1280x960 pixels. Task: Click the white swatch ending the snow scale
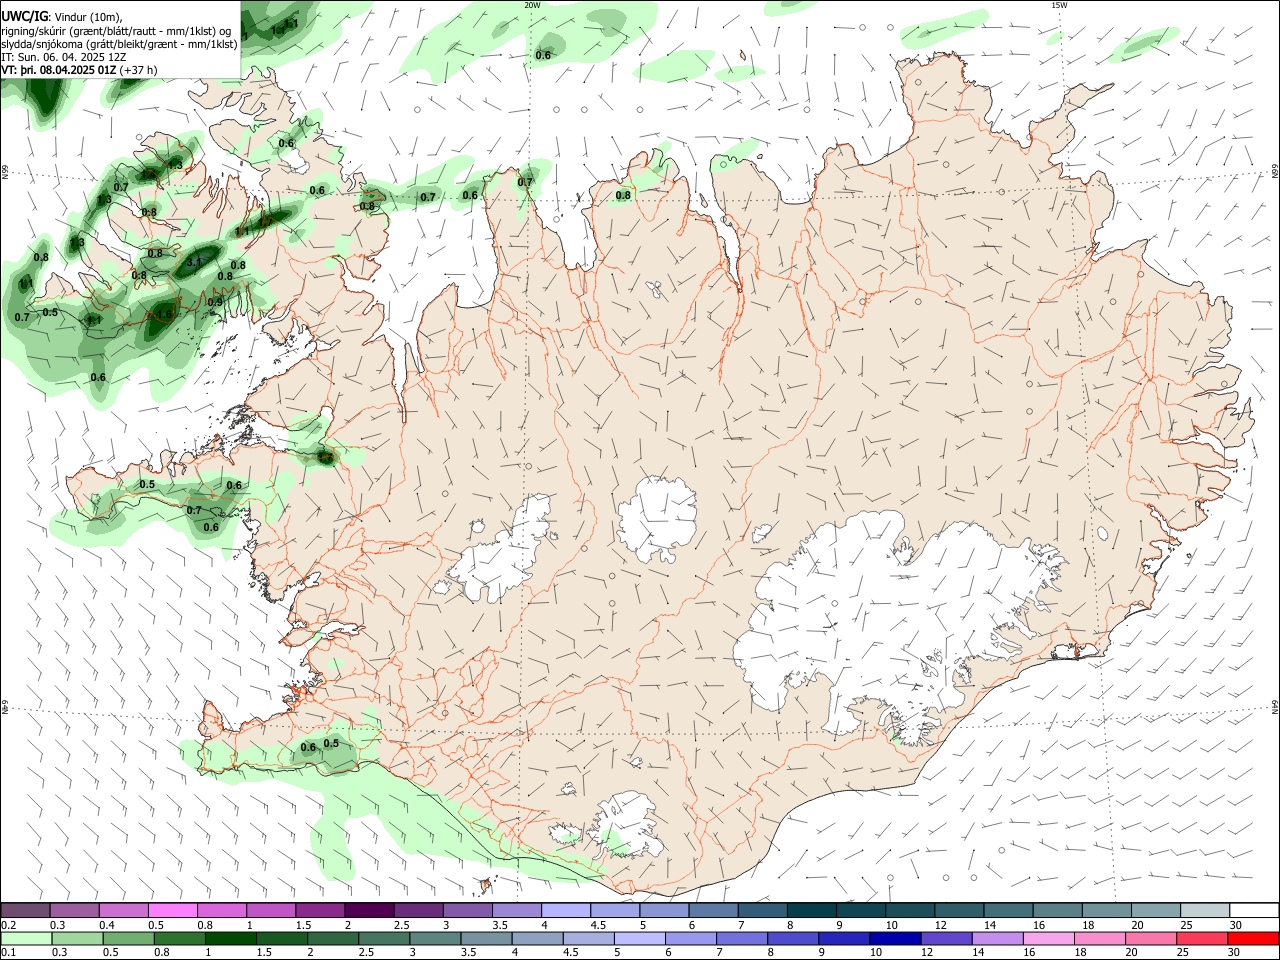click(x=1253, y=910)
